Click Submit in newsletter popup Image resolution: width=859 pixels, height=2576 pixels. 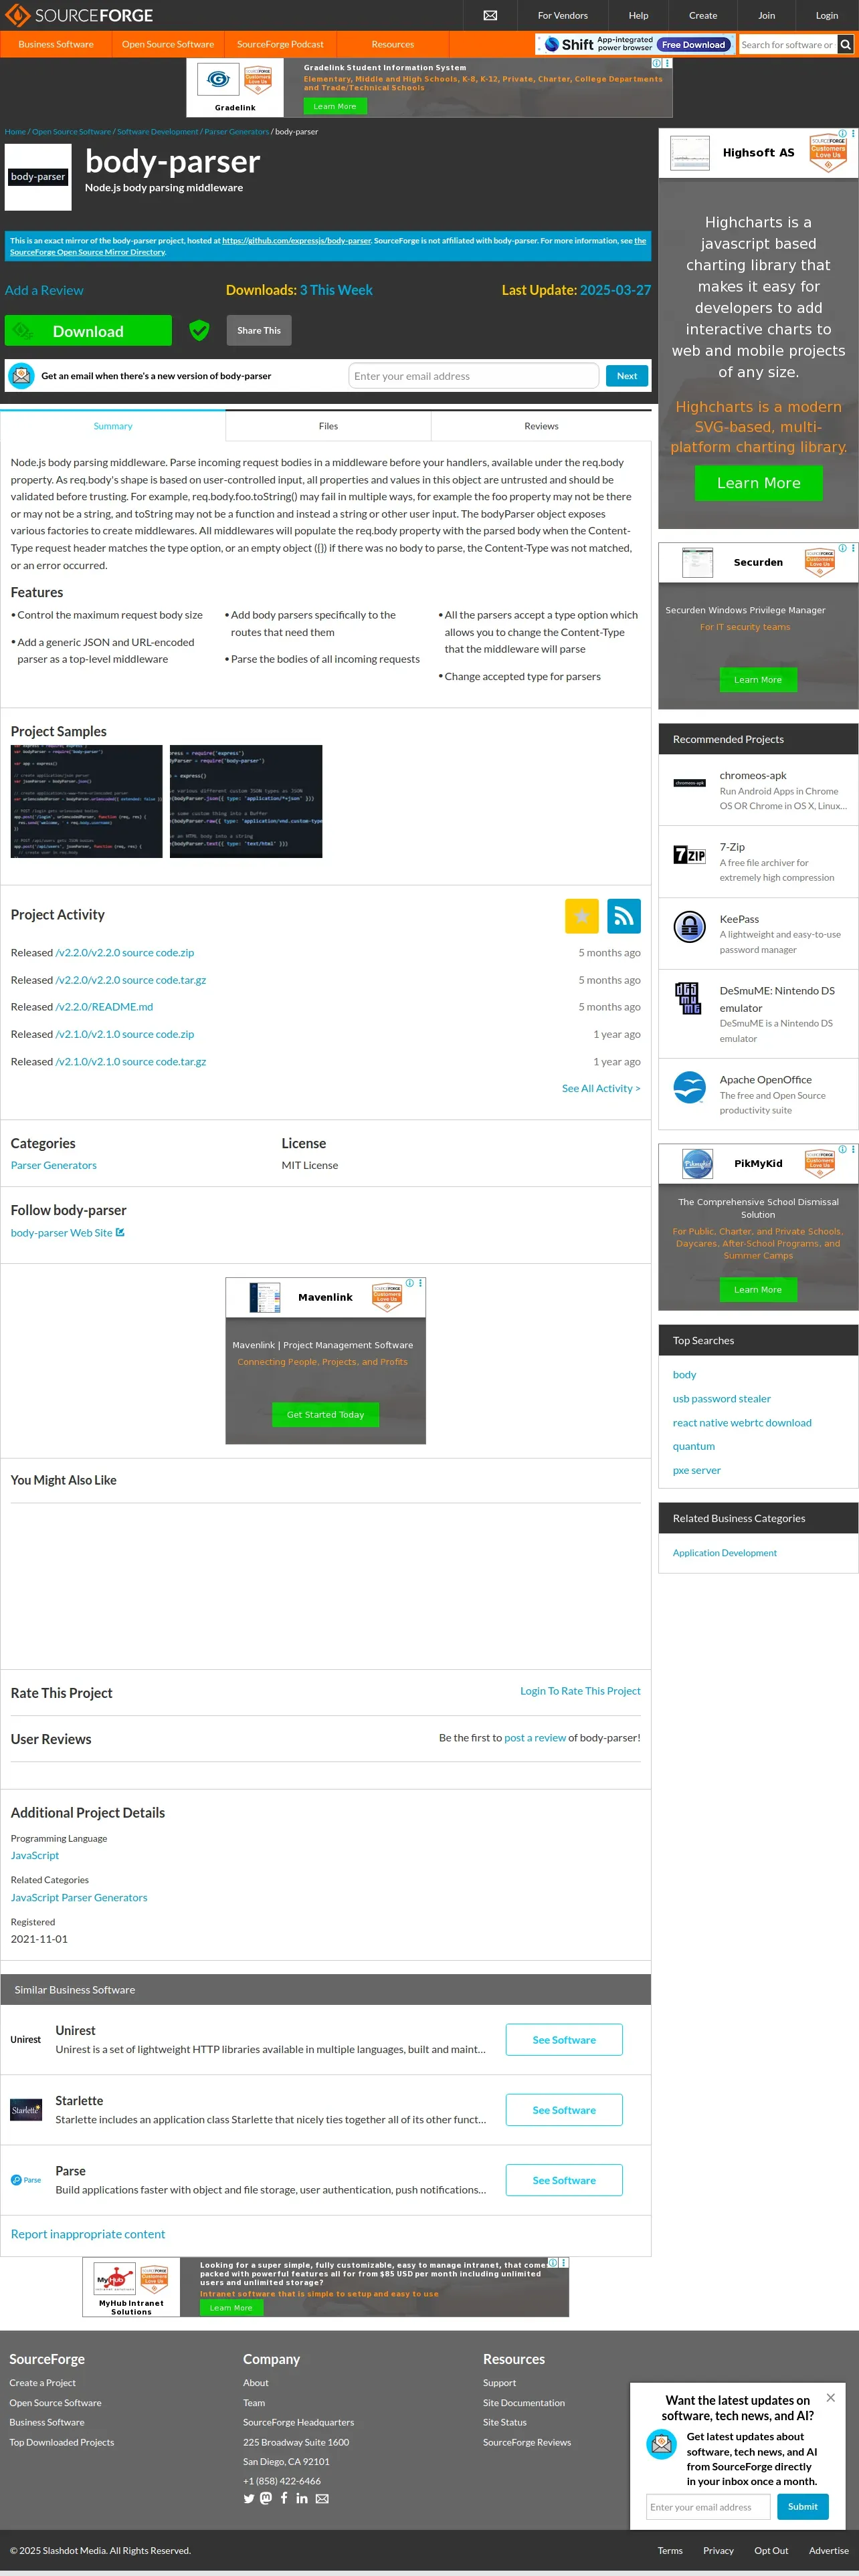click(803, 2506)
